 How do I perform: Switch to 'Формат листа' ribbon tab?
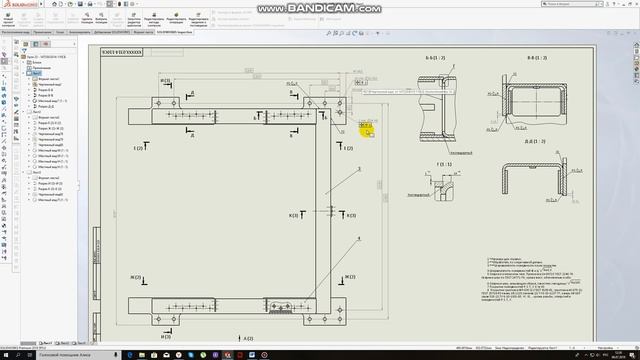(143, 32)
